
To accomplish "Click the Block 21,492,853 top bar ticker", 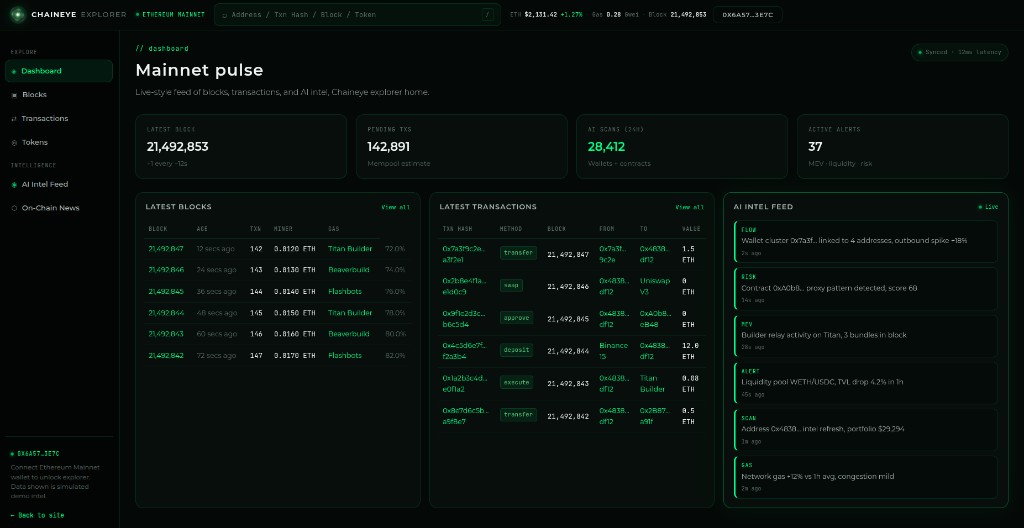I will tap(677, 14).
